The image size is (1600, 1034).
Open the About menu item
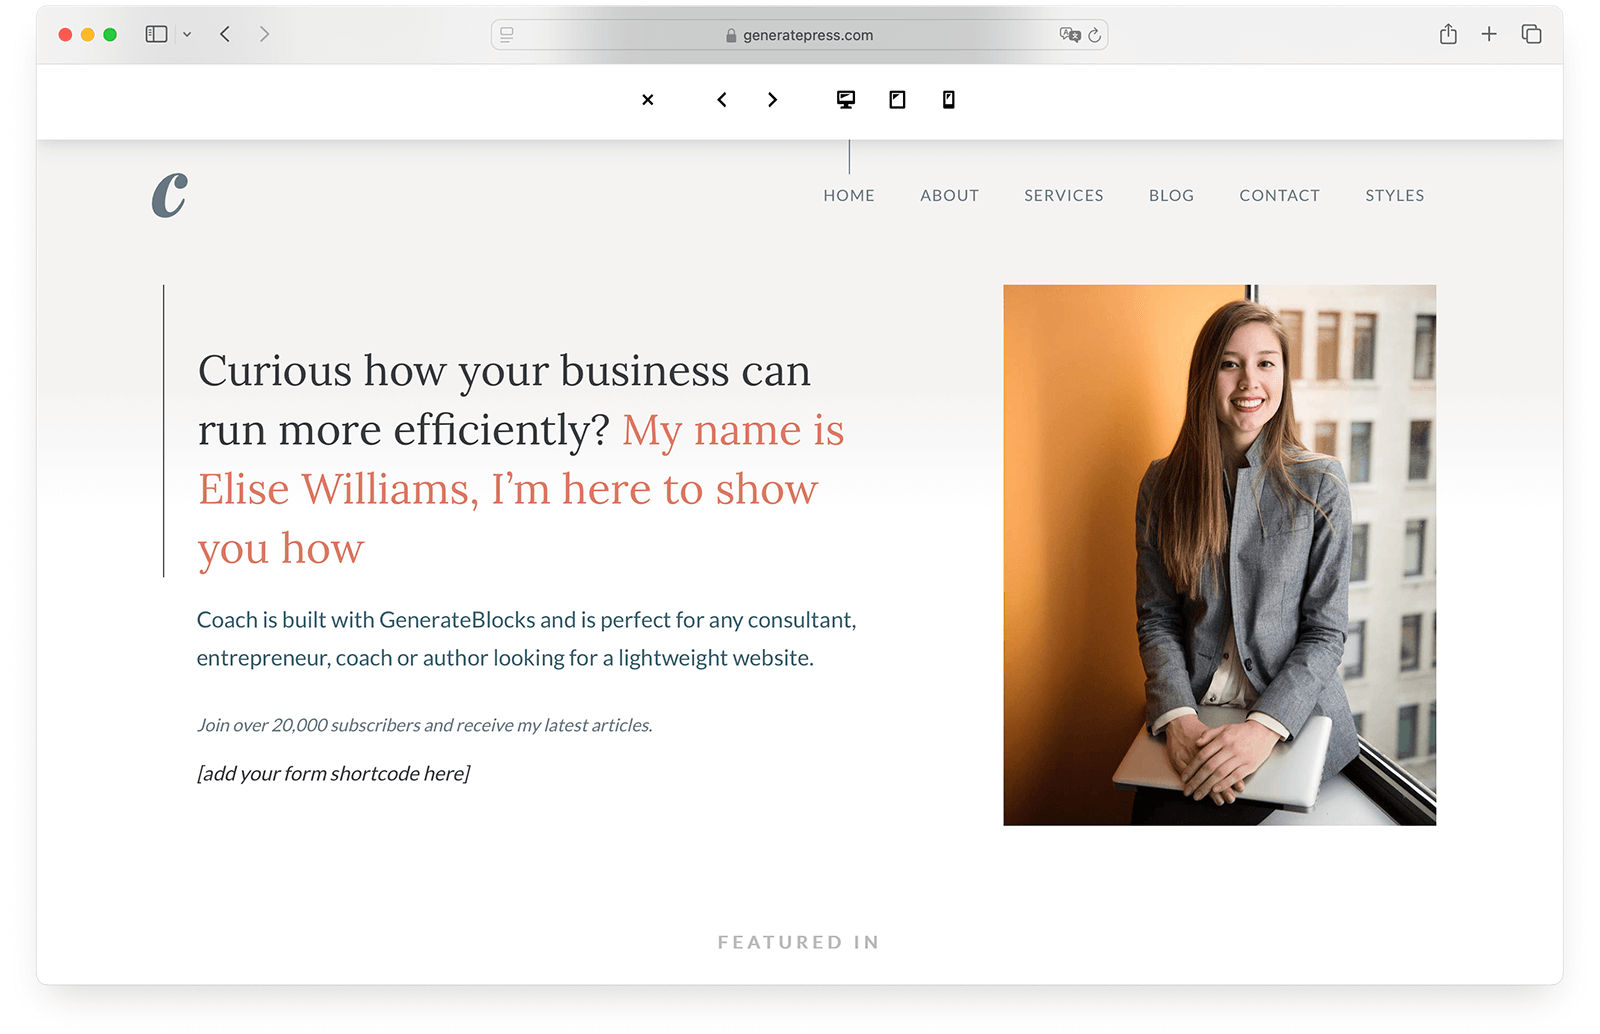949,196
